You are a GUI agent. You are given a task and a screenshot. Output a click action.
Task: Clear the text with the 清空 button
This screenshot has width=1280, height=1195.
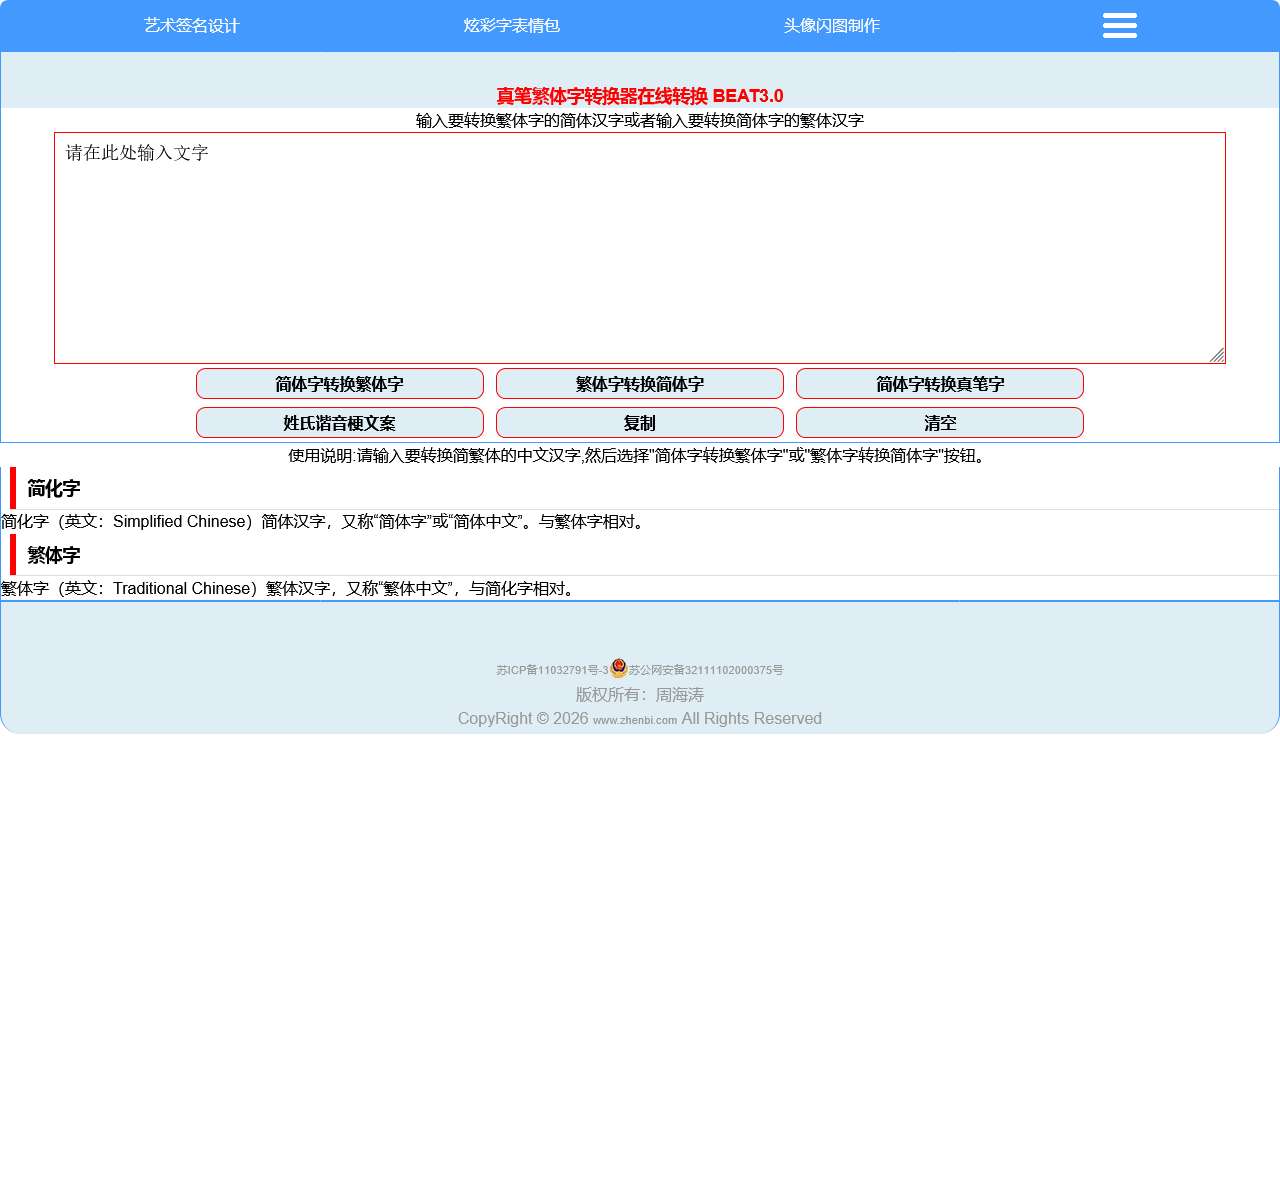tap(939, 423)
